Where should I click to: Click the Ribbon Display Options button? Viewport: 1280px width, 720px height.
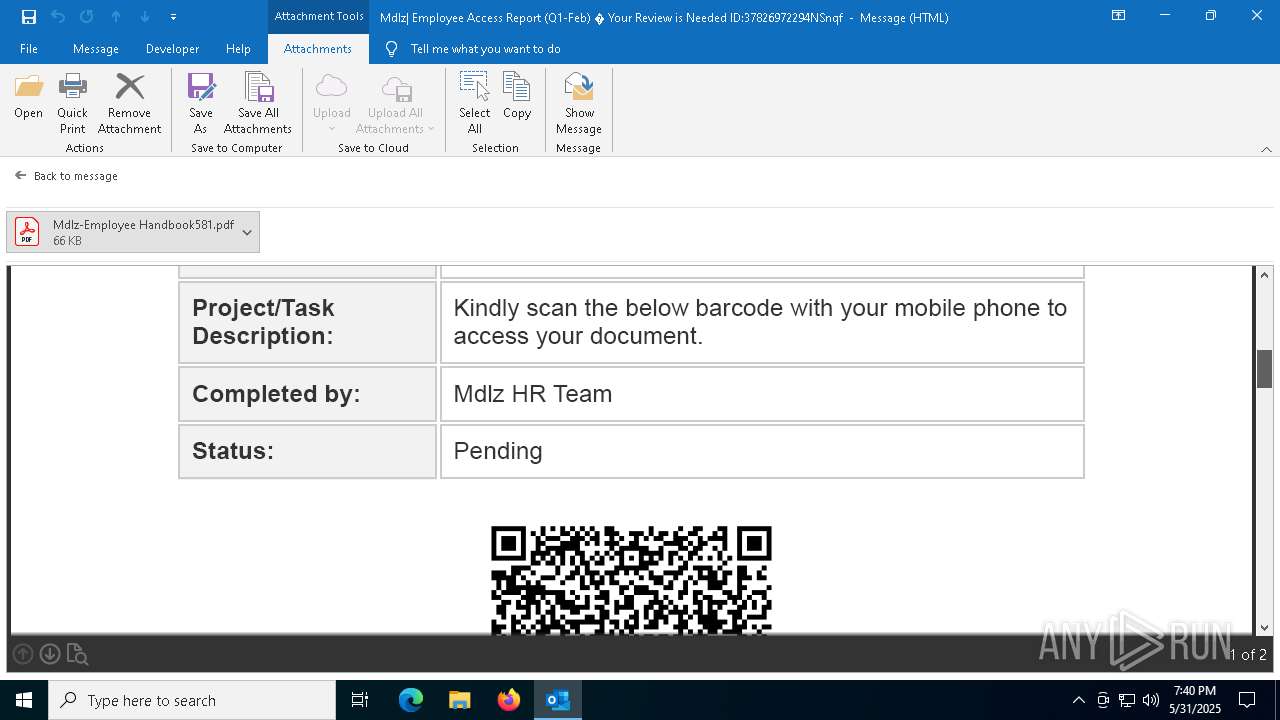[1119, 16]
